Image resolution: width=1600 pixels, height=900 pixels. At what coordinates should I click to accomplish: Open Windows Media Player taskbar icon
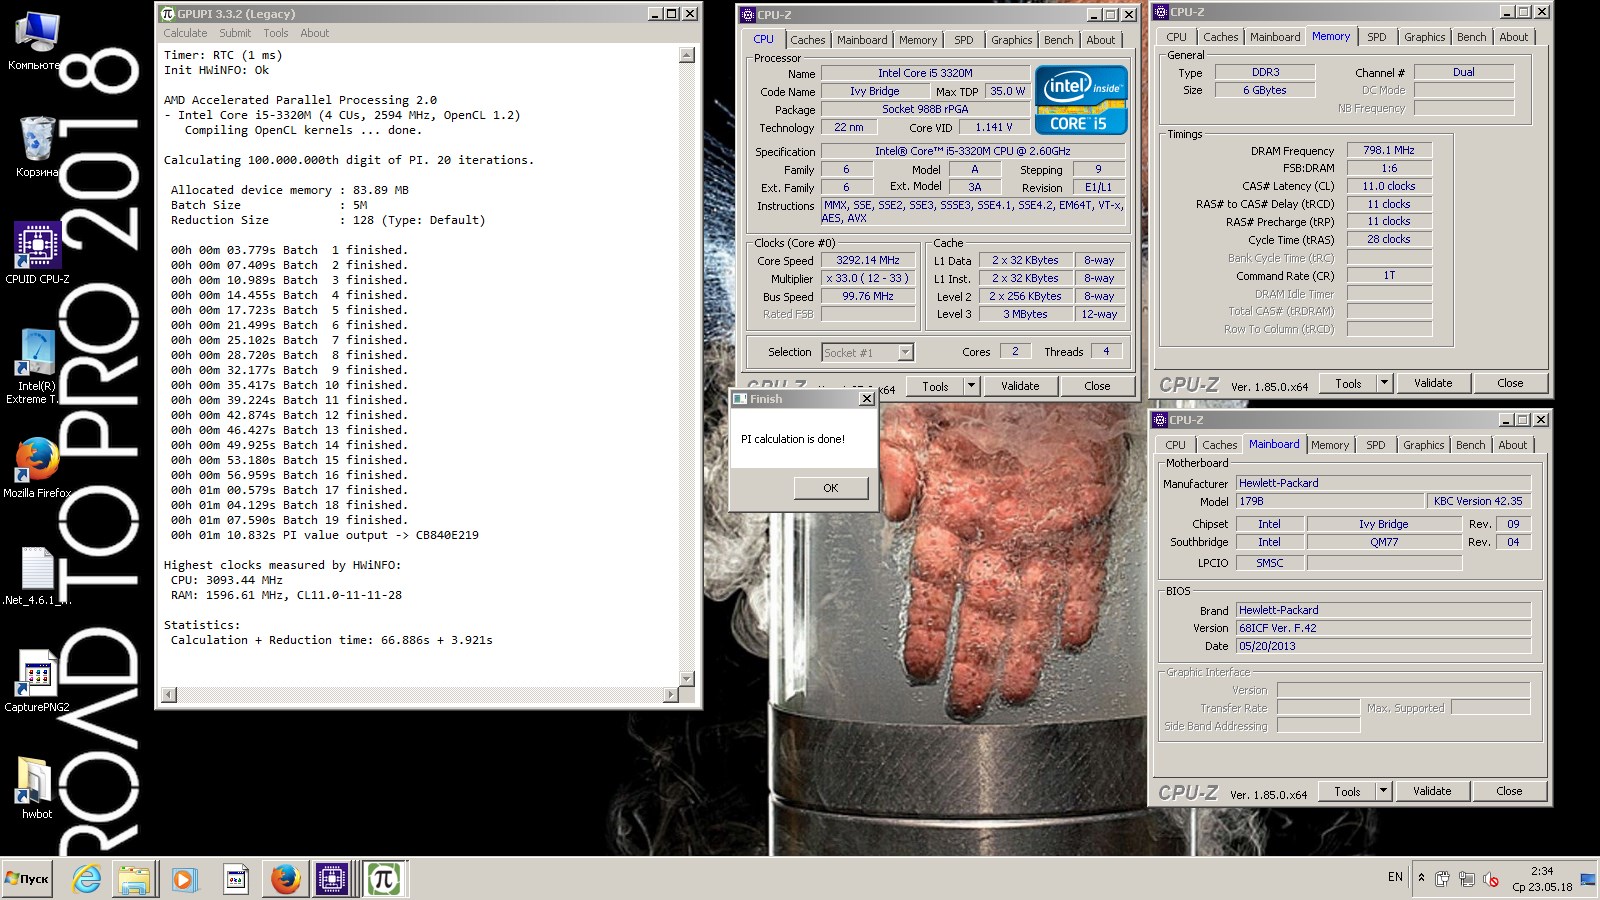[184, 879]
